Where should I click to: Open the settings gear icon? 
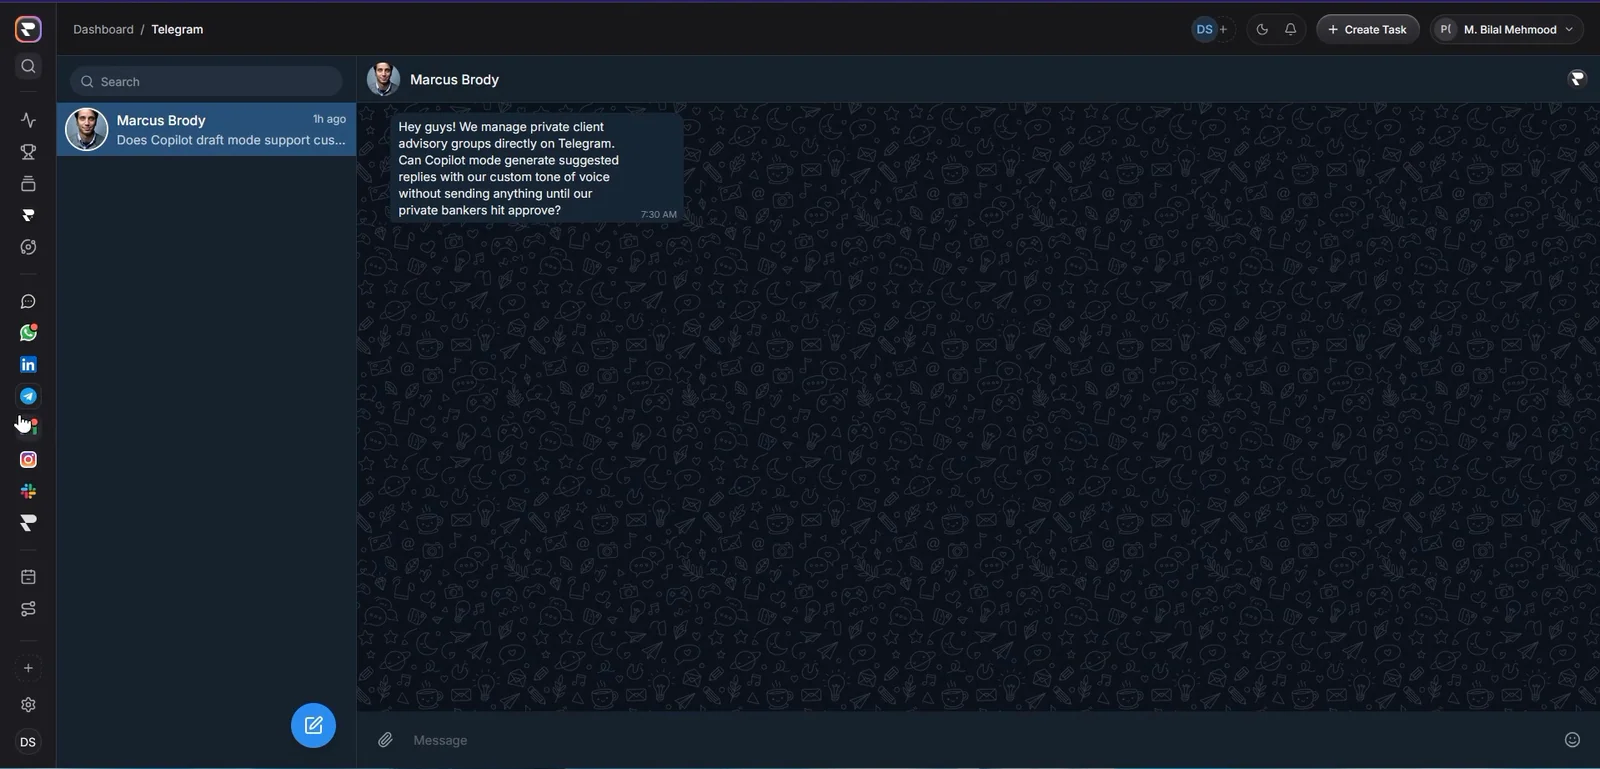coord(28,705)
